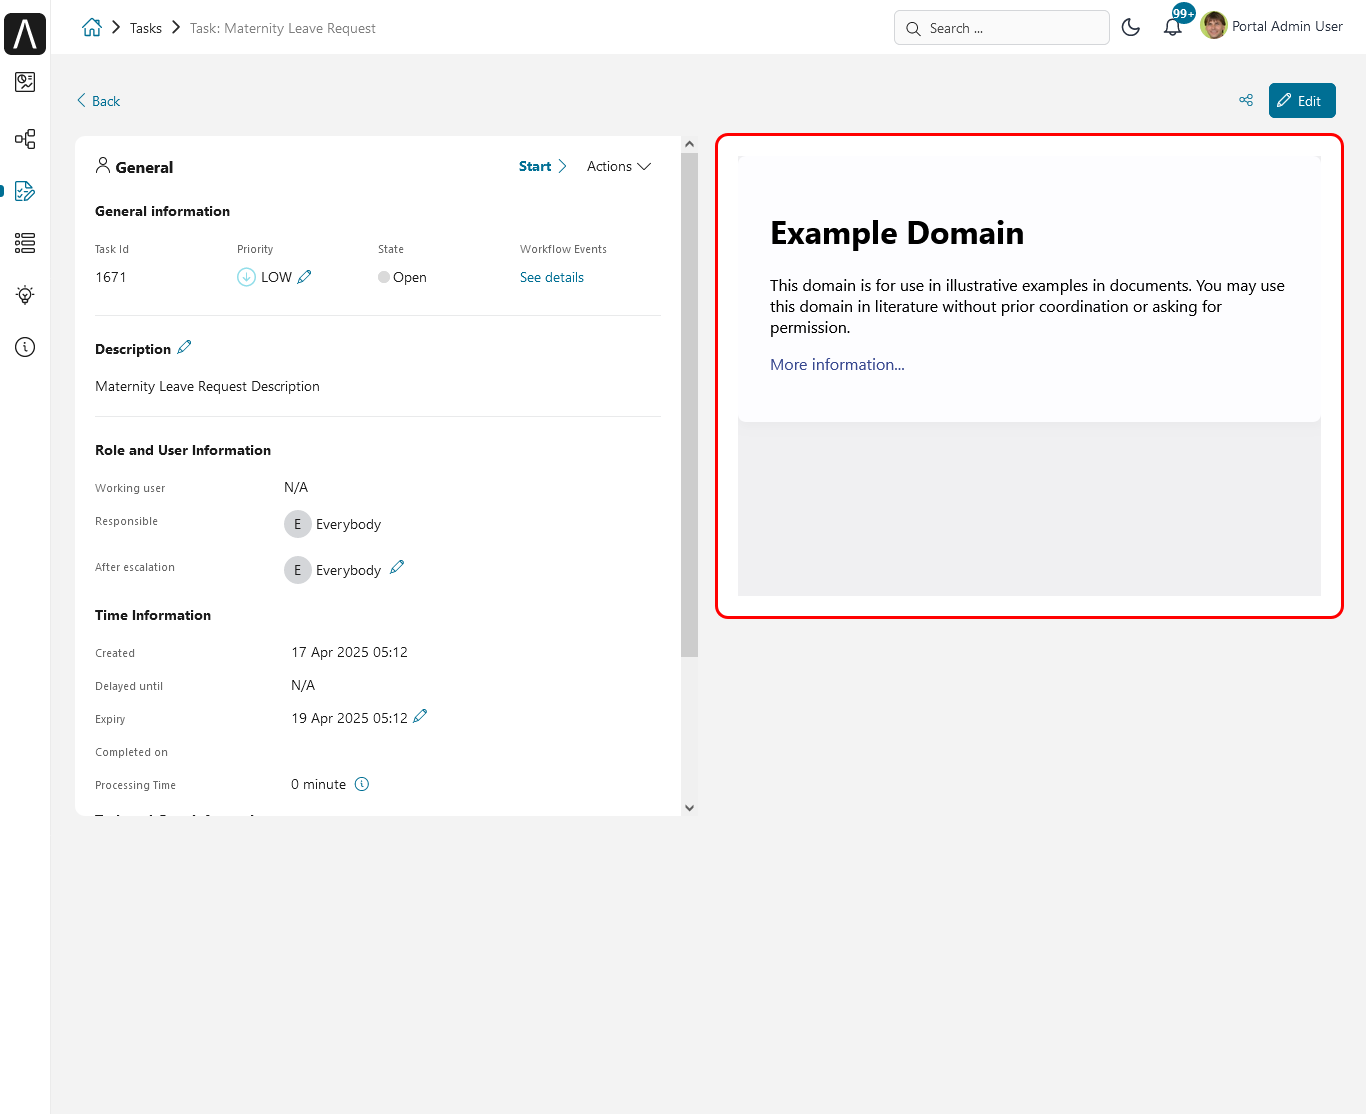Click Task: Maternity Leave Request breadcrumb
The height and width of the screenshot is (1114, 1366).
click(x=283, y=28)
